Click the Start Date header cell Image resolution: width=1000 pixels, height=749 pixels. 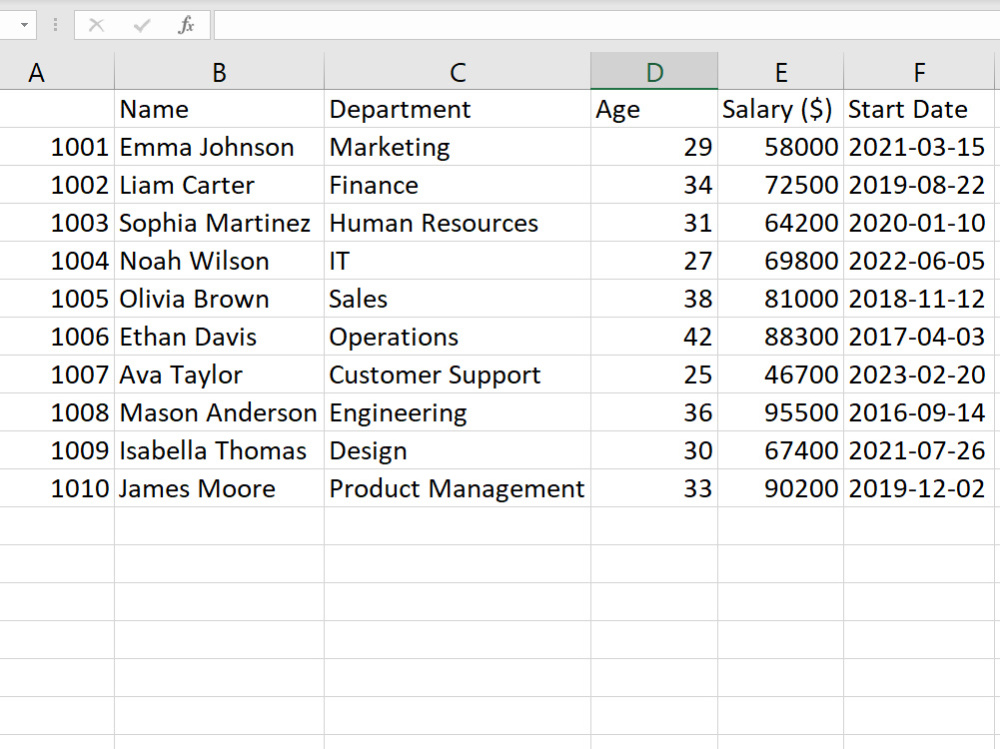pyautogui.click(x=919, y=109)
